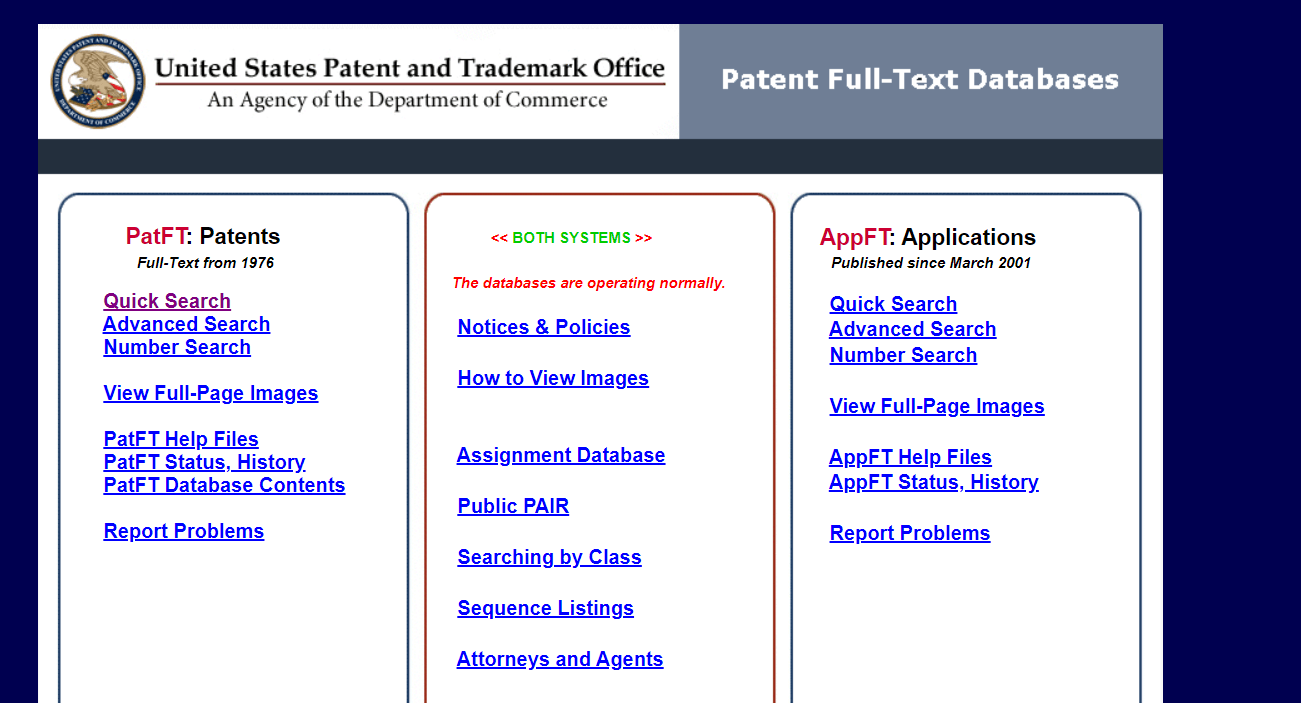Open PatFT Status, History link

tap(204, 462)
